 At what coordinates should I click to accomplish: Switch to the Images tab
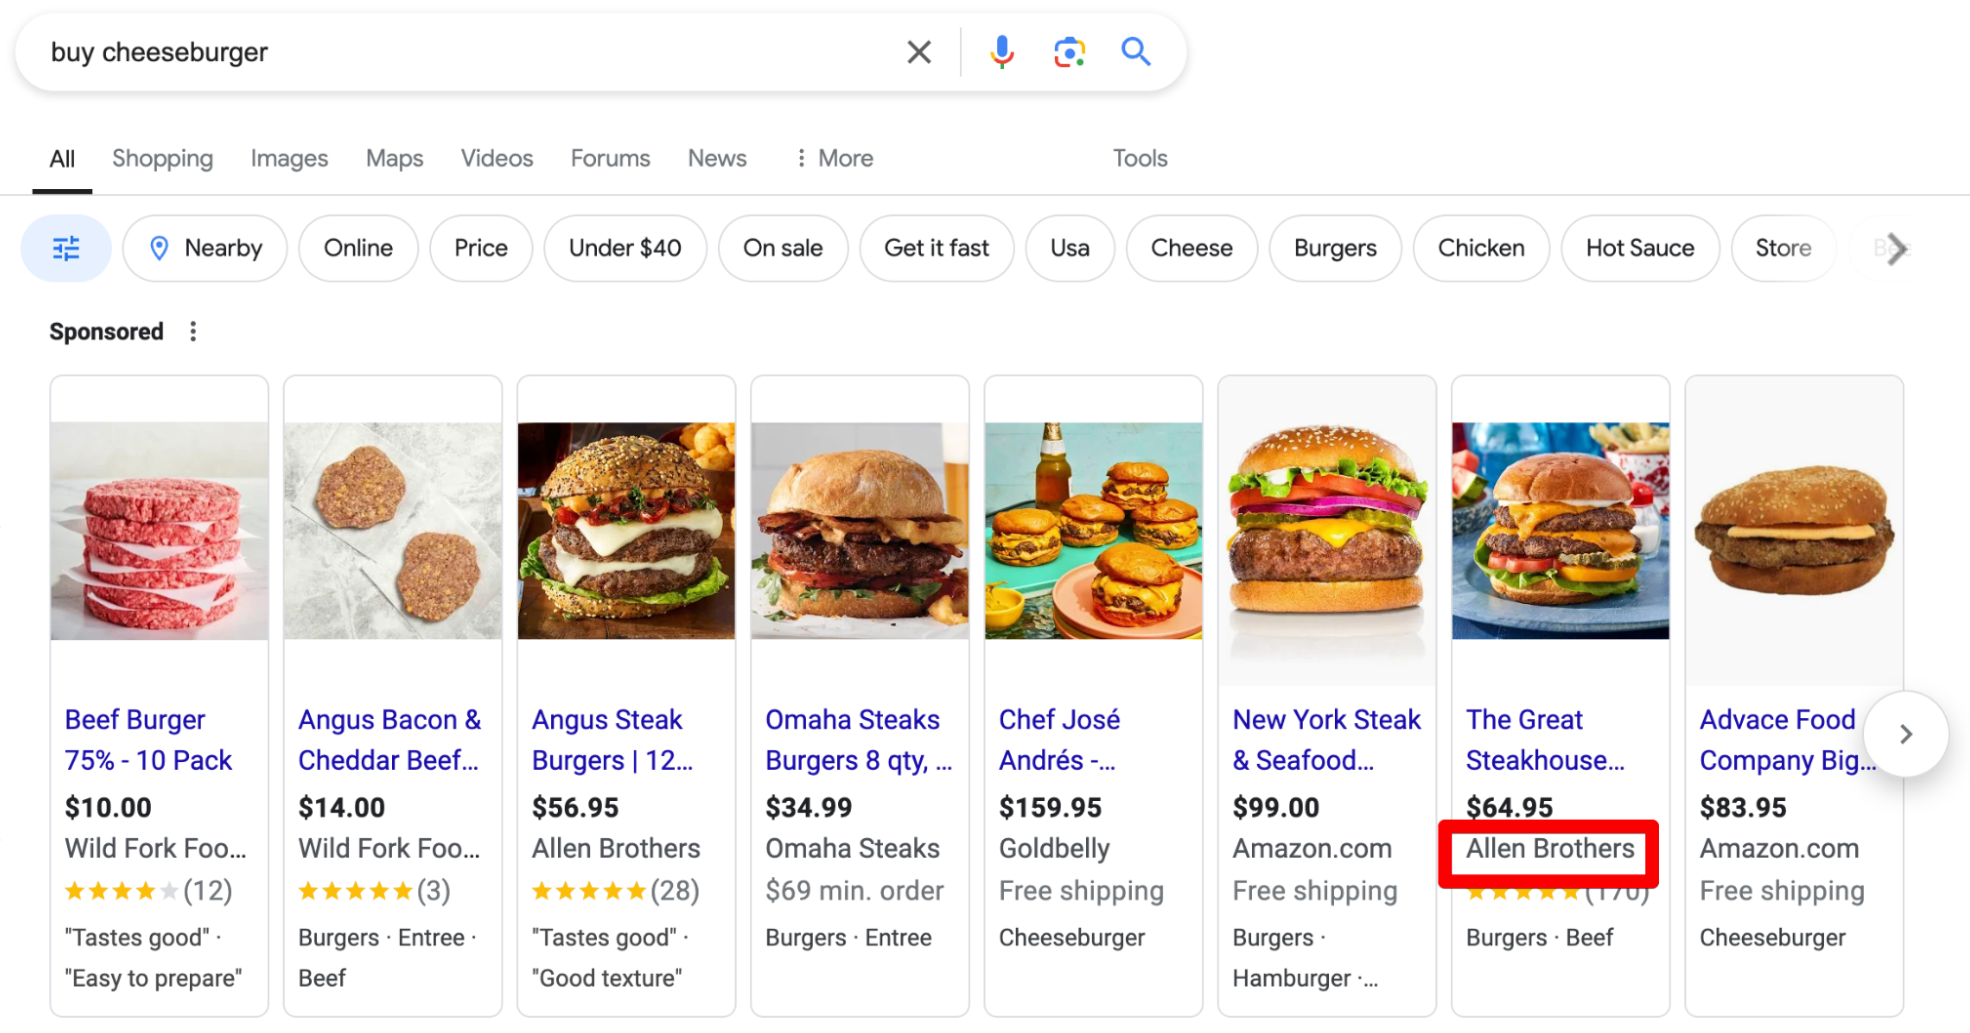(289, 157)
